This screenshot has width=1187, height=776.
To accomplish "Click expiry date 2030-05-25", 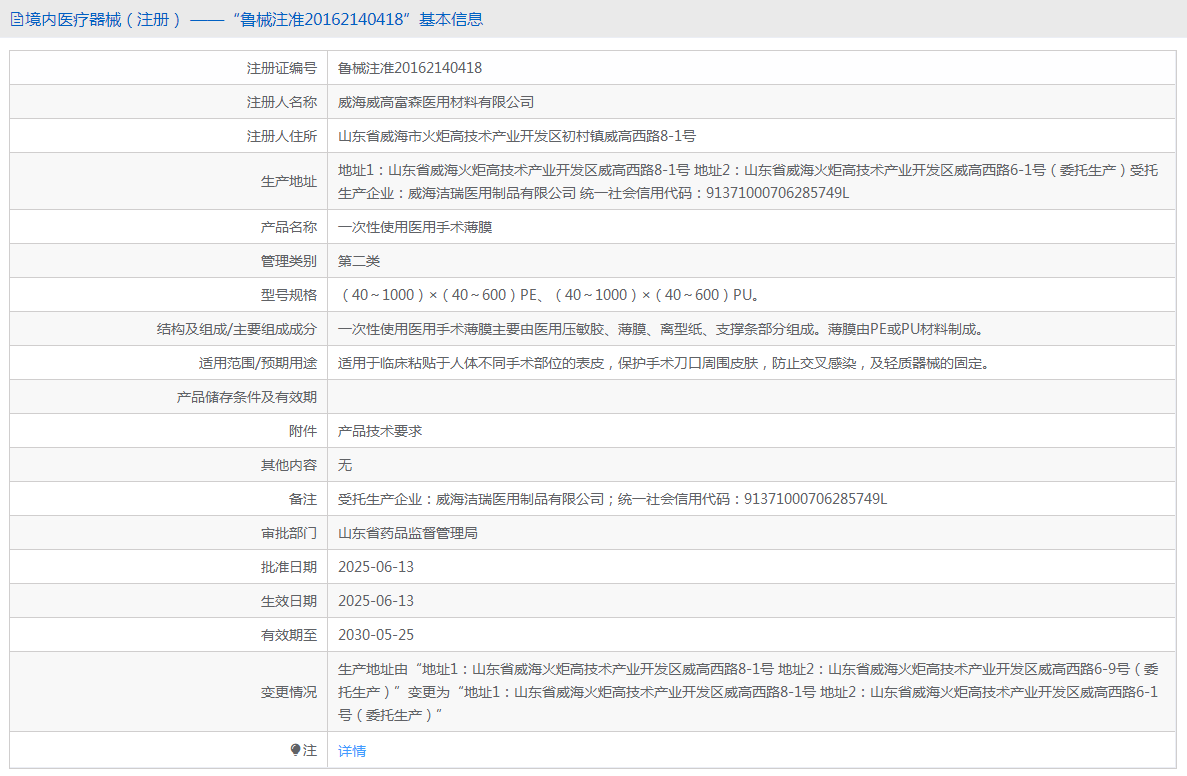I will [376, 635].
